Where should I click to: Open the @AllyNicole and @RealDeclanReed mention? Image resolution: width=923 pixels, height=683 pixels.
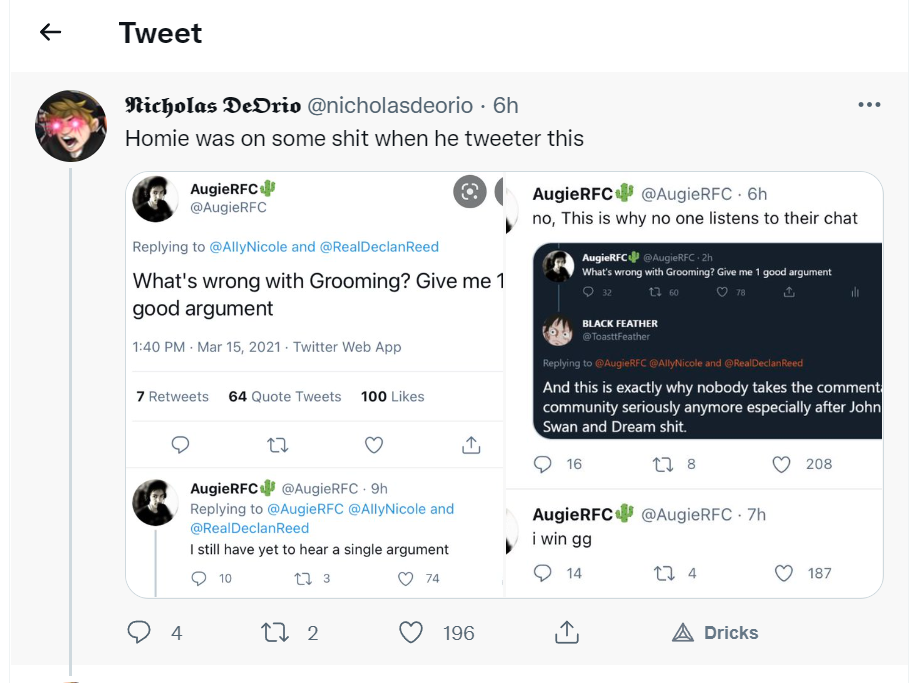coord(324,247)
